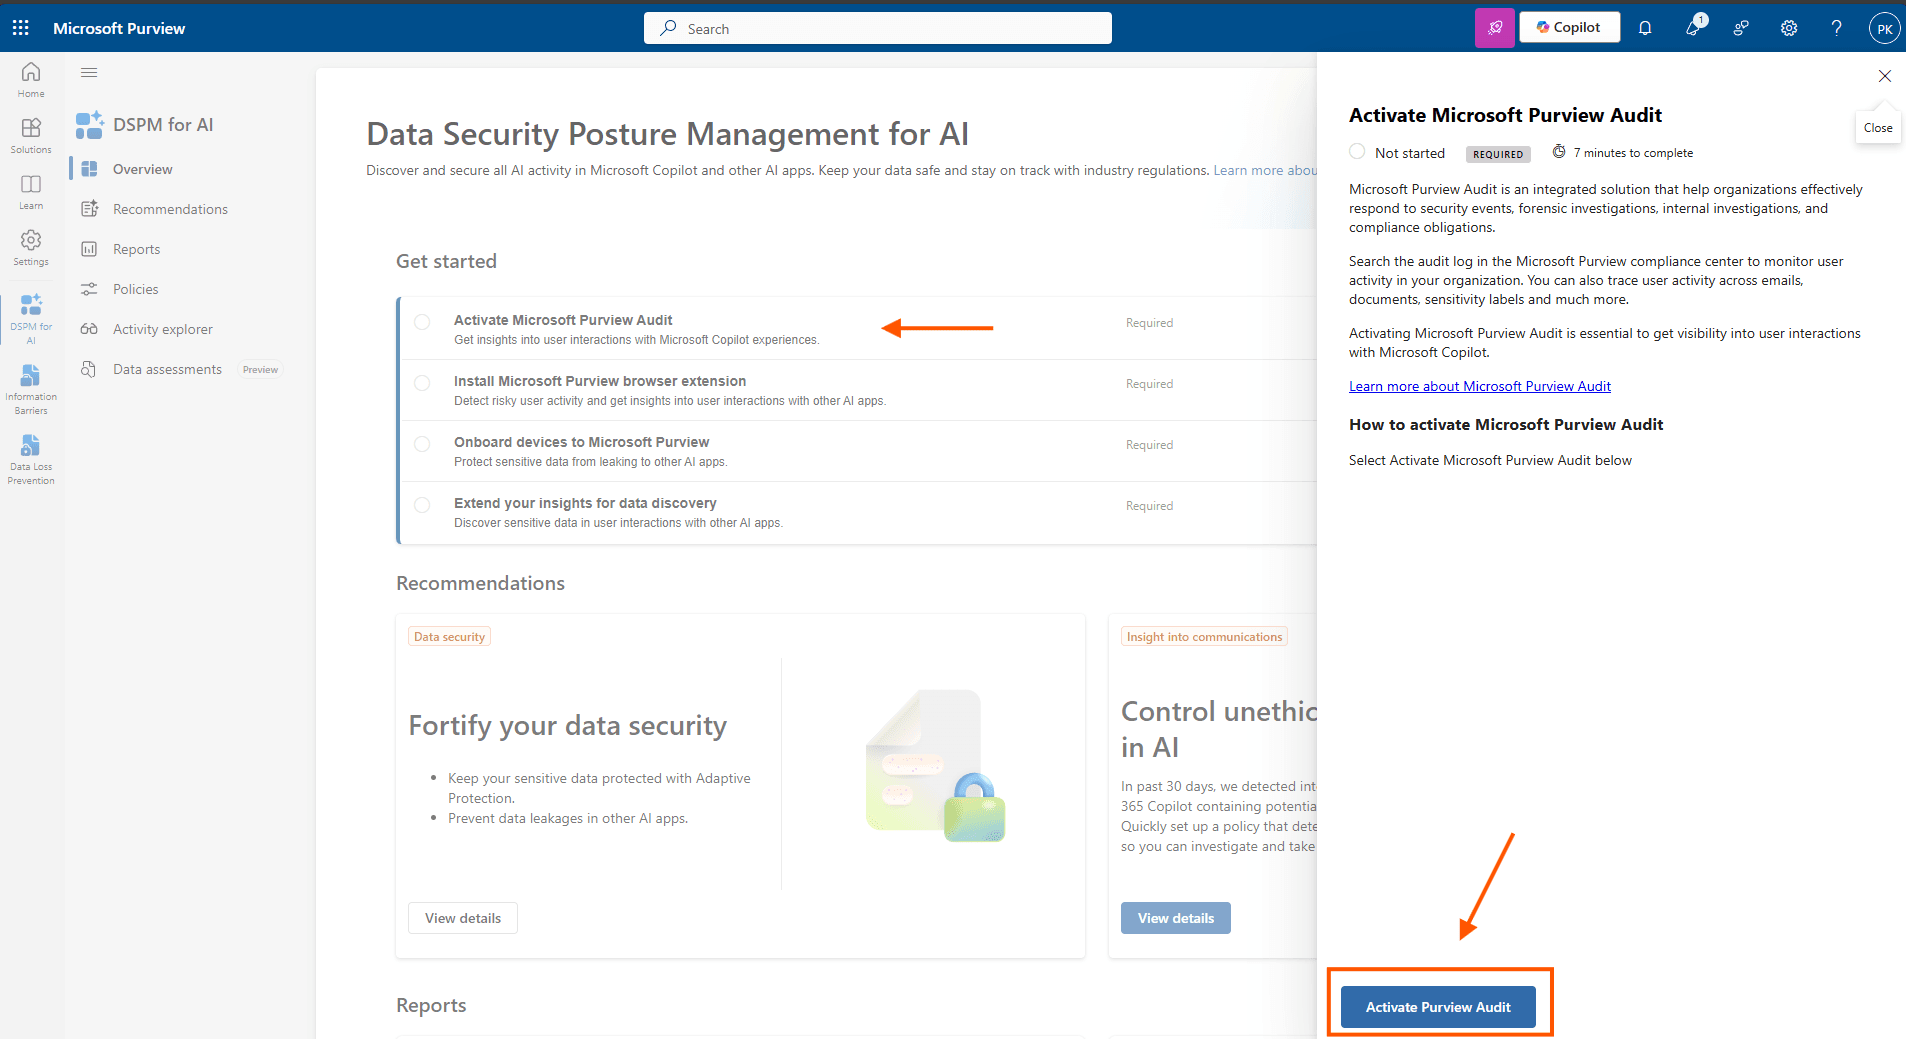Open header settings gear icon
Screen dimensions: 1906x1039
coord(1789,28)
